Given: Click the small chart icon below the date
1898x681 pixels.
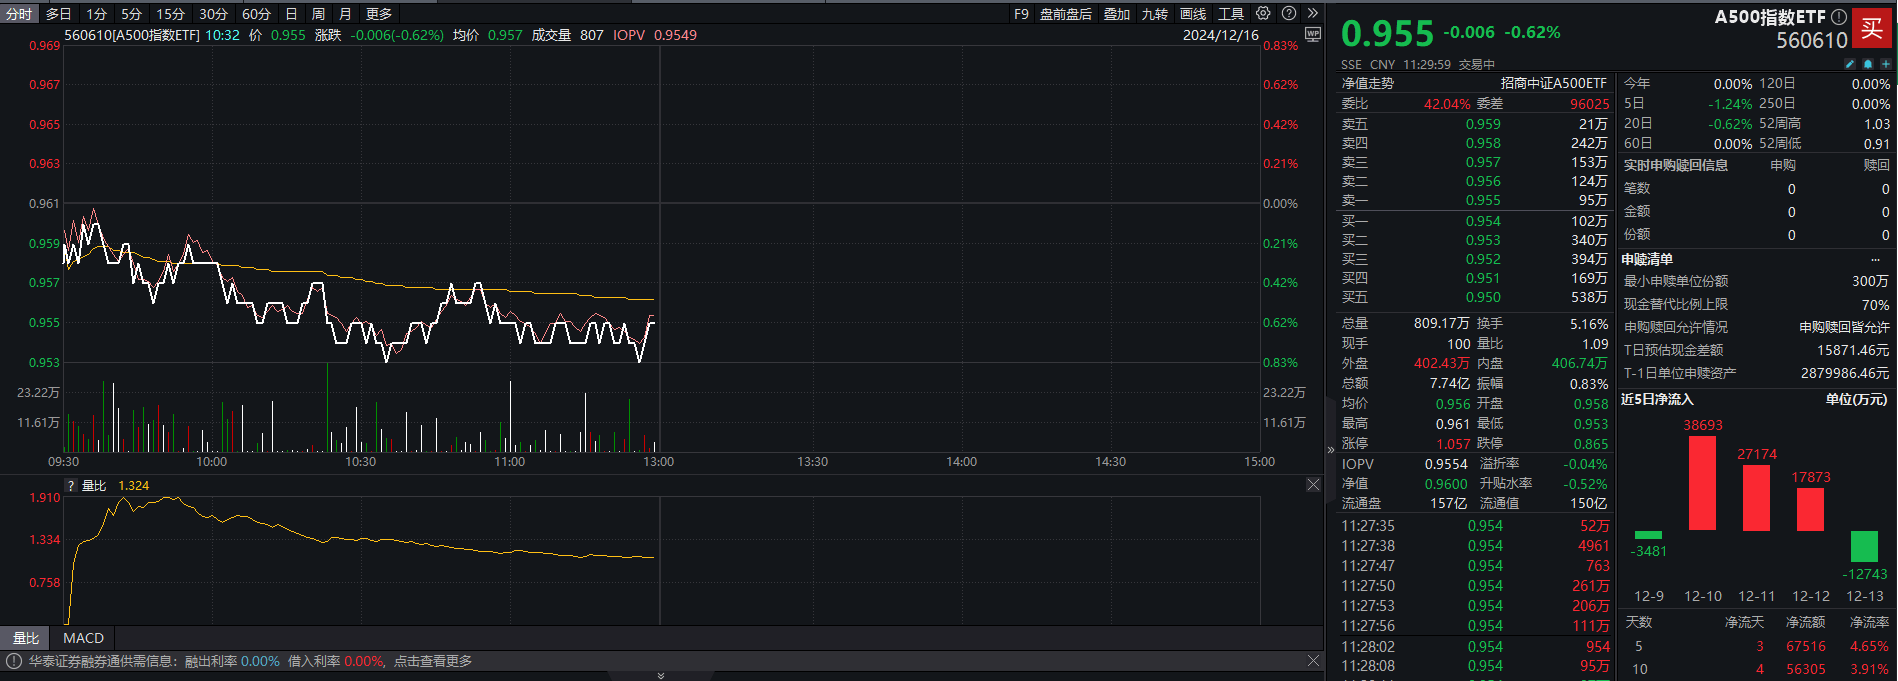Looking at the screenshot, I should tap(1313, 35).
